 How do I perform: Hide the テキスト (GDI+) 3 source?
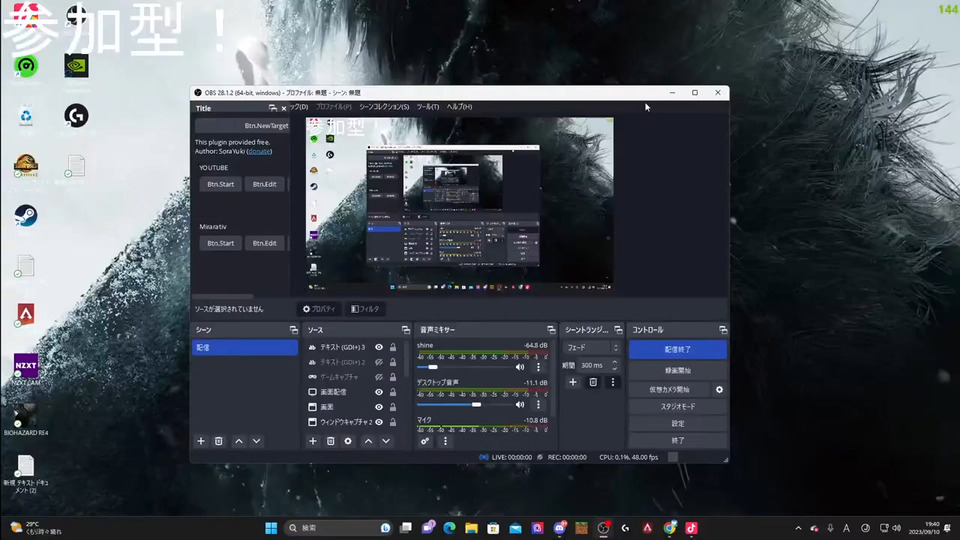click(379, 347)
